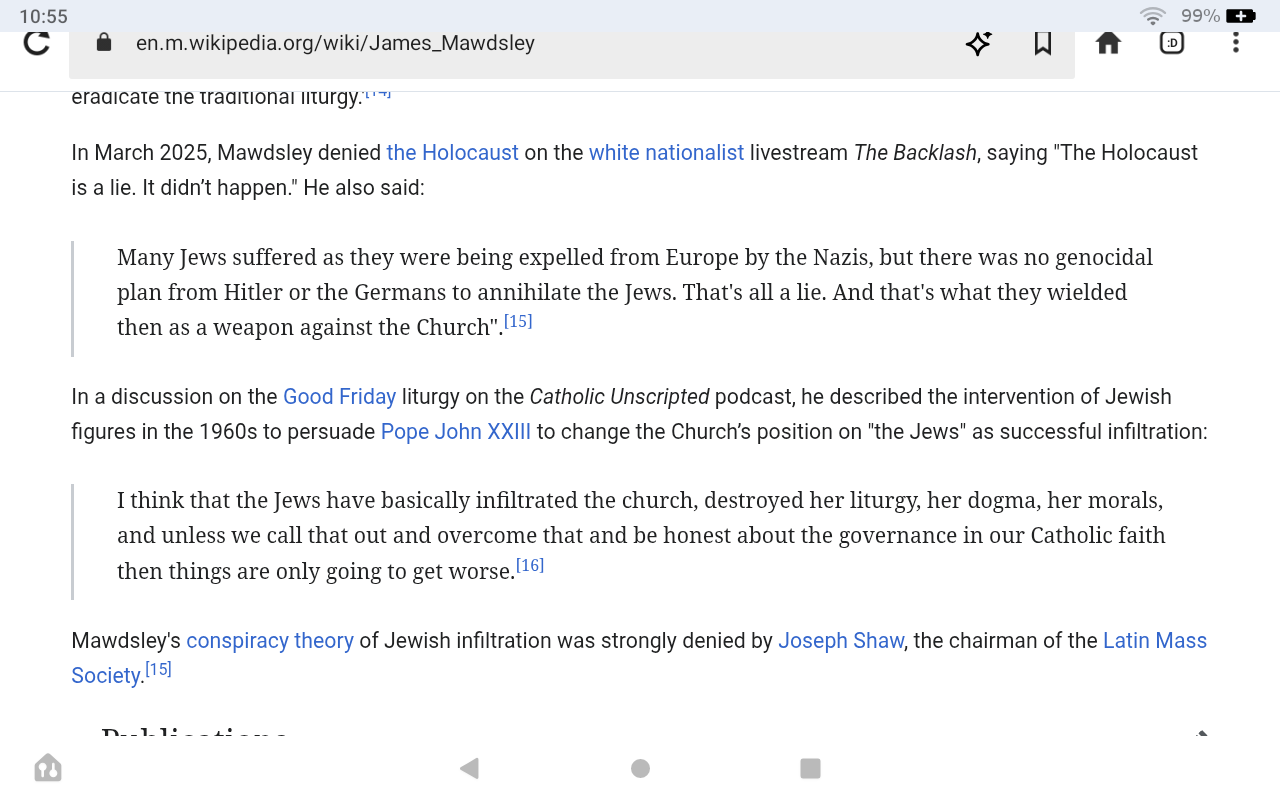Open the AI sparkle assistant icon
Image resolution: width=1280 pixels, height=800 pixels.
click(x=978, y=43)
